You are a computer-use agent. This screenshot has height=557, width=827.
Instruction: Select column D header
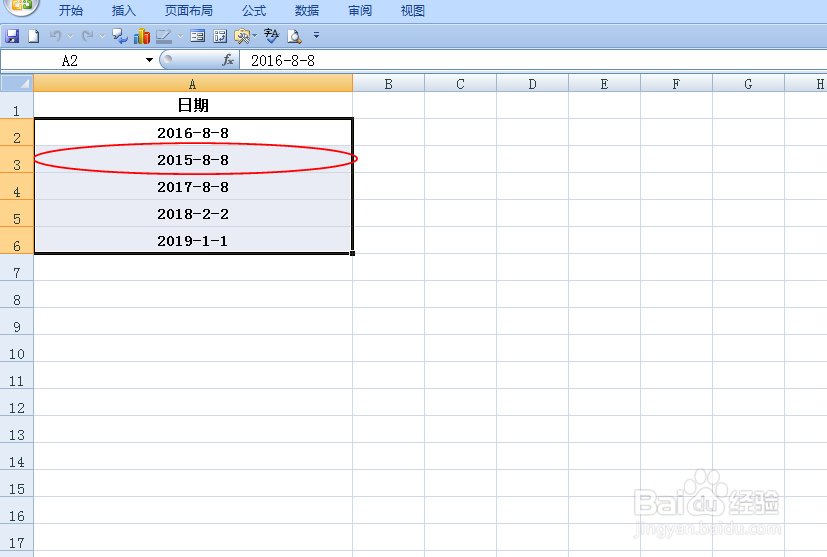[533, 83]
